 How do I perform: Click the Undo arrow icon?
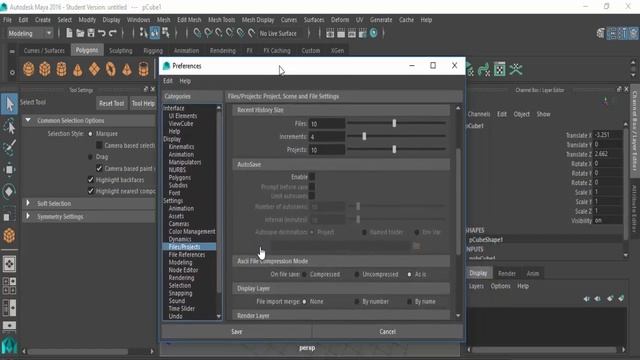[102, 33]
